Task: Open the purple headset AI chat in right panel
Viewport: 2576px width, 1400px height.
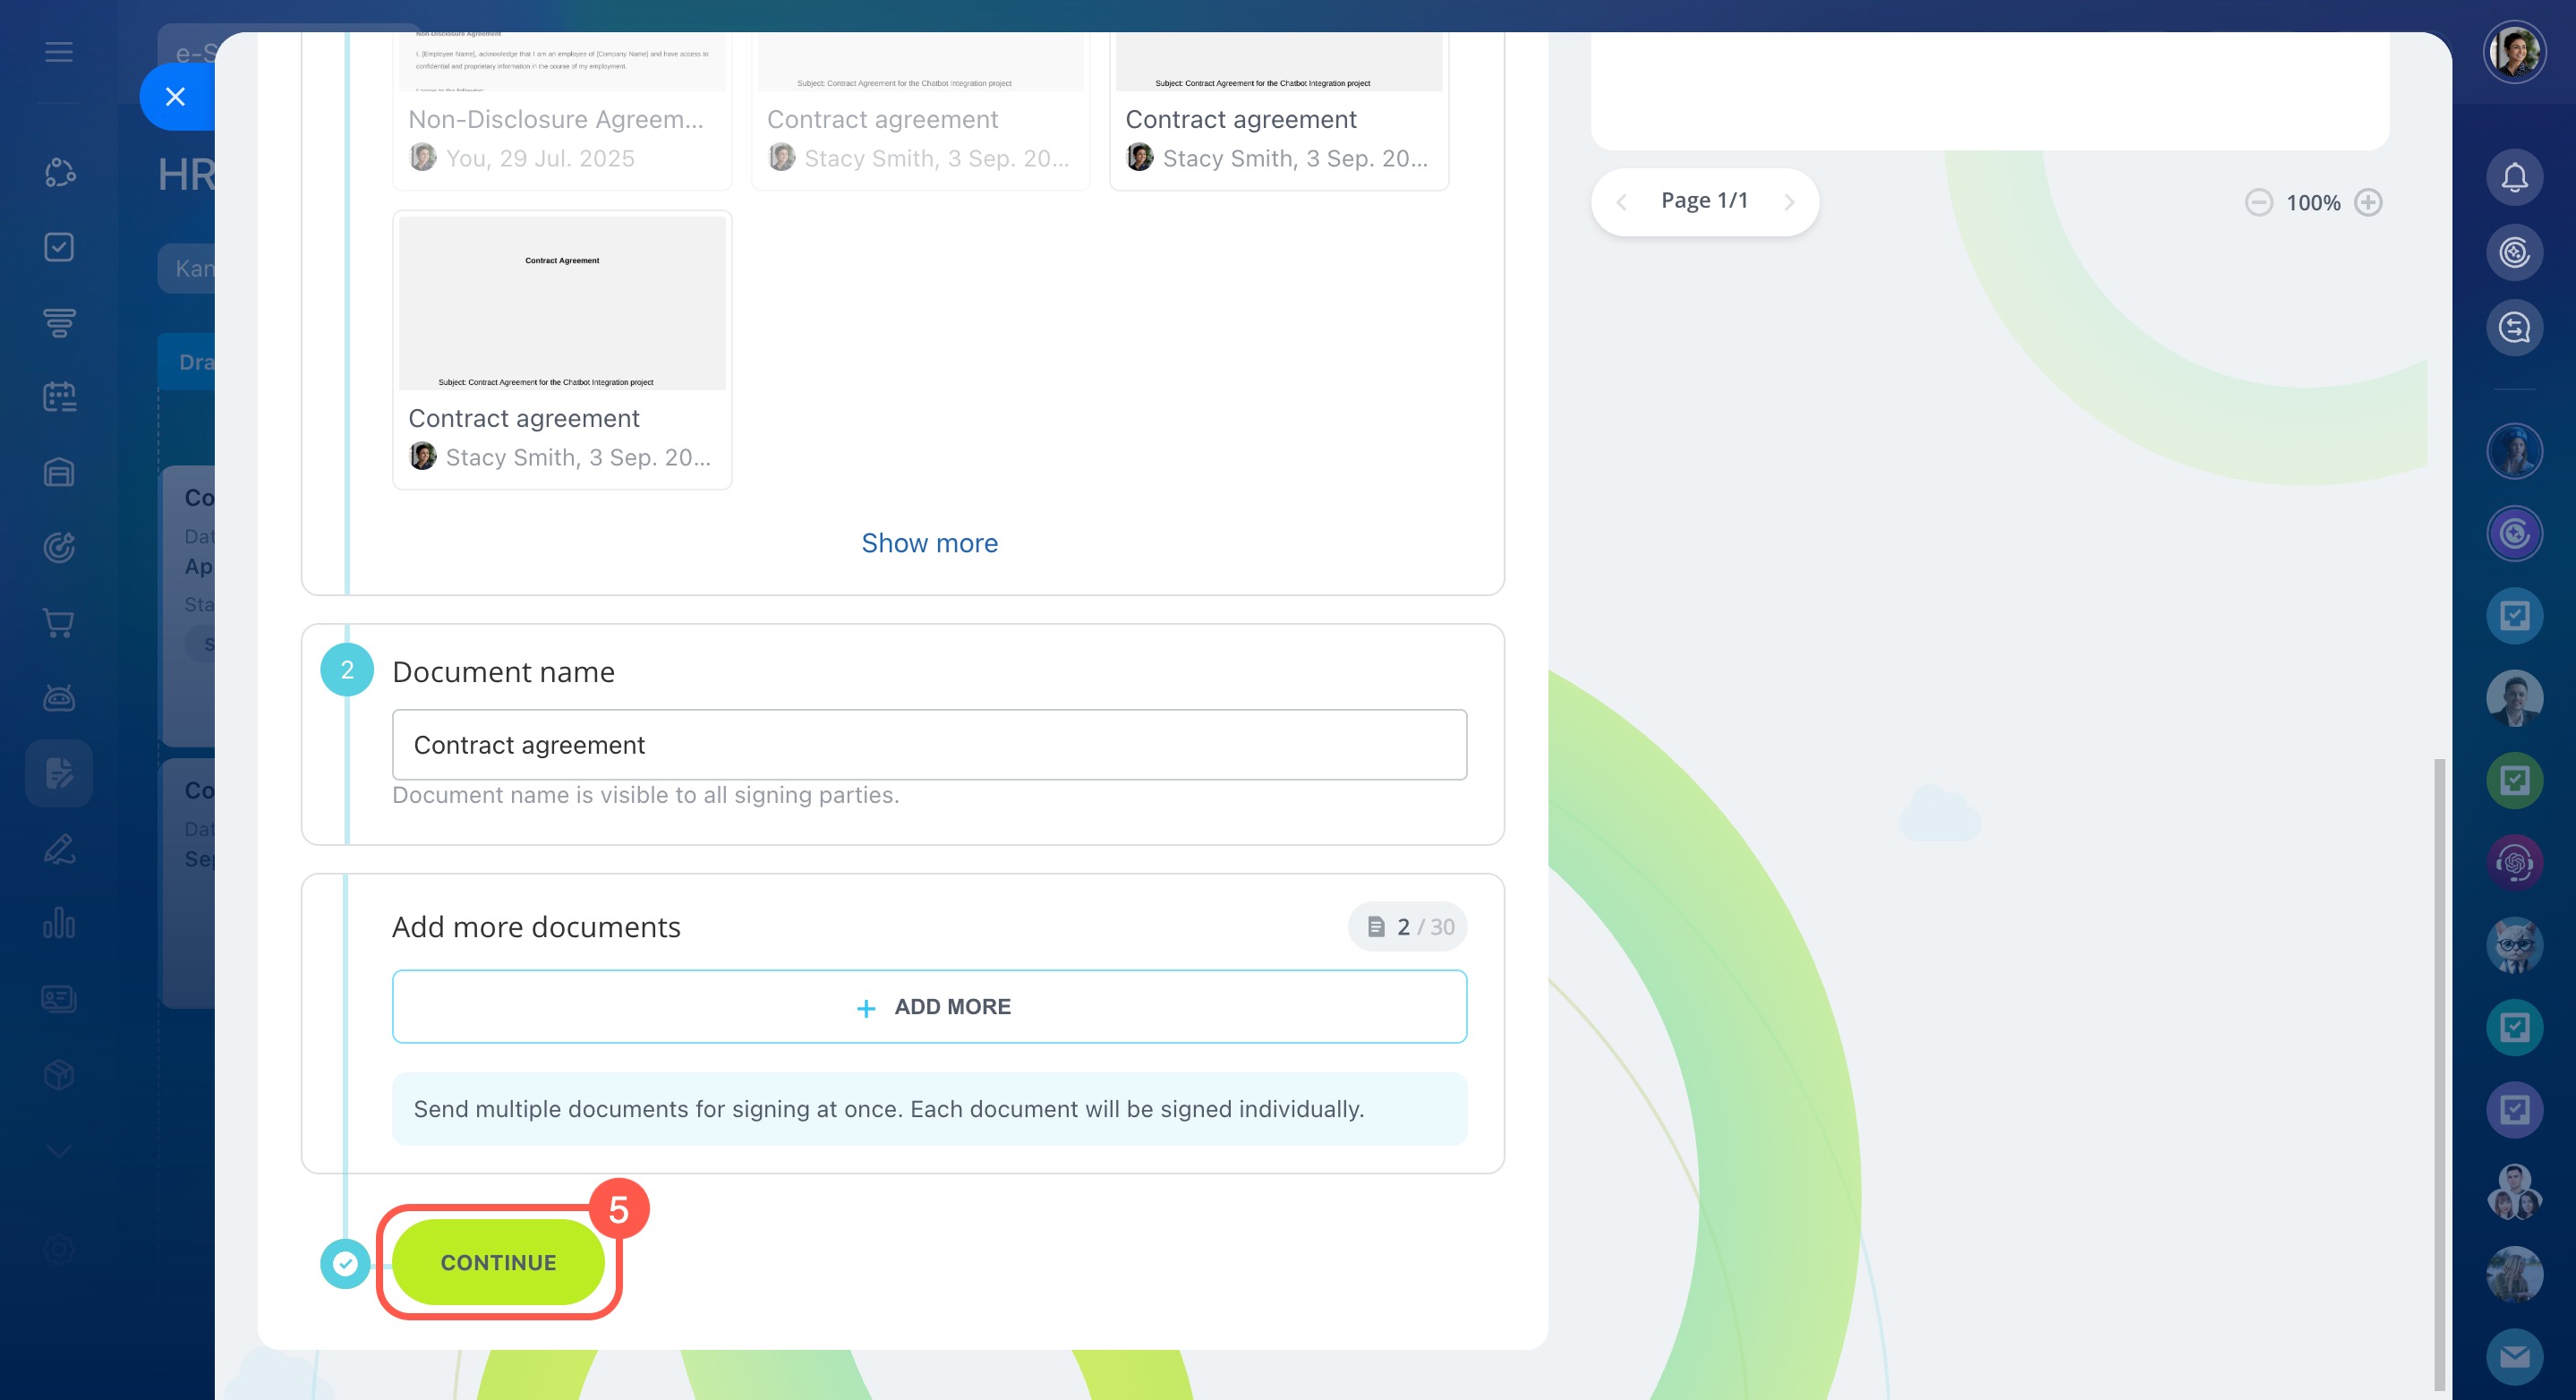Action: [x=2514, y=862]
